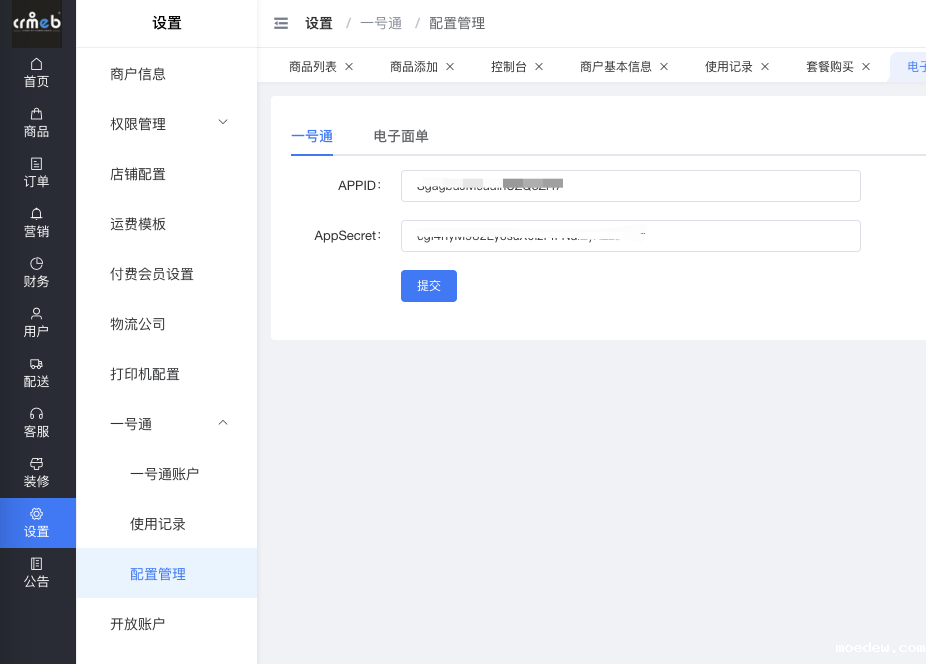Image resolution: width=926 pixels, height=664 pixels.
Task: Switch to the 电子面单 tab
Action: 401,136
